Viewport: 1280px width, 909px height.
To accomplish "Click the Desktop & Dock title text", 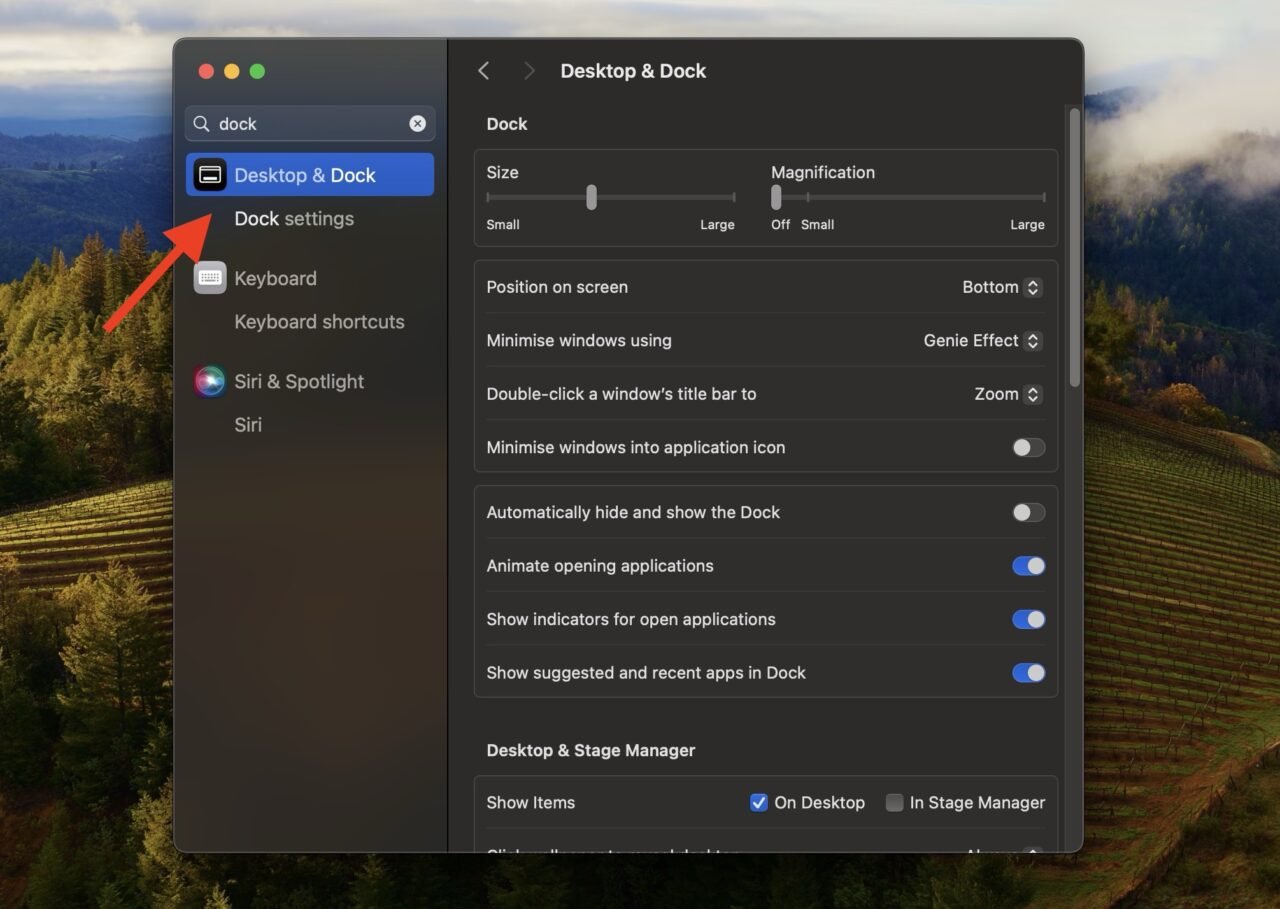I will (633, 71).
